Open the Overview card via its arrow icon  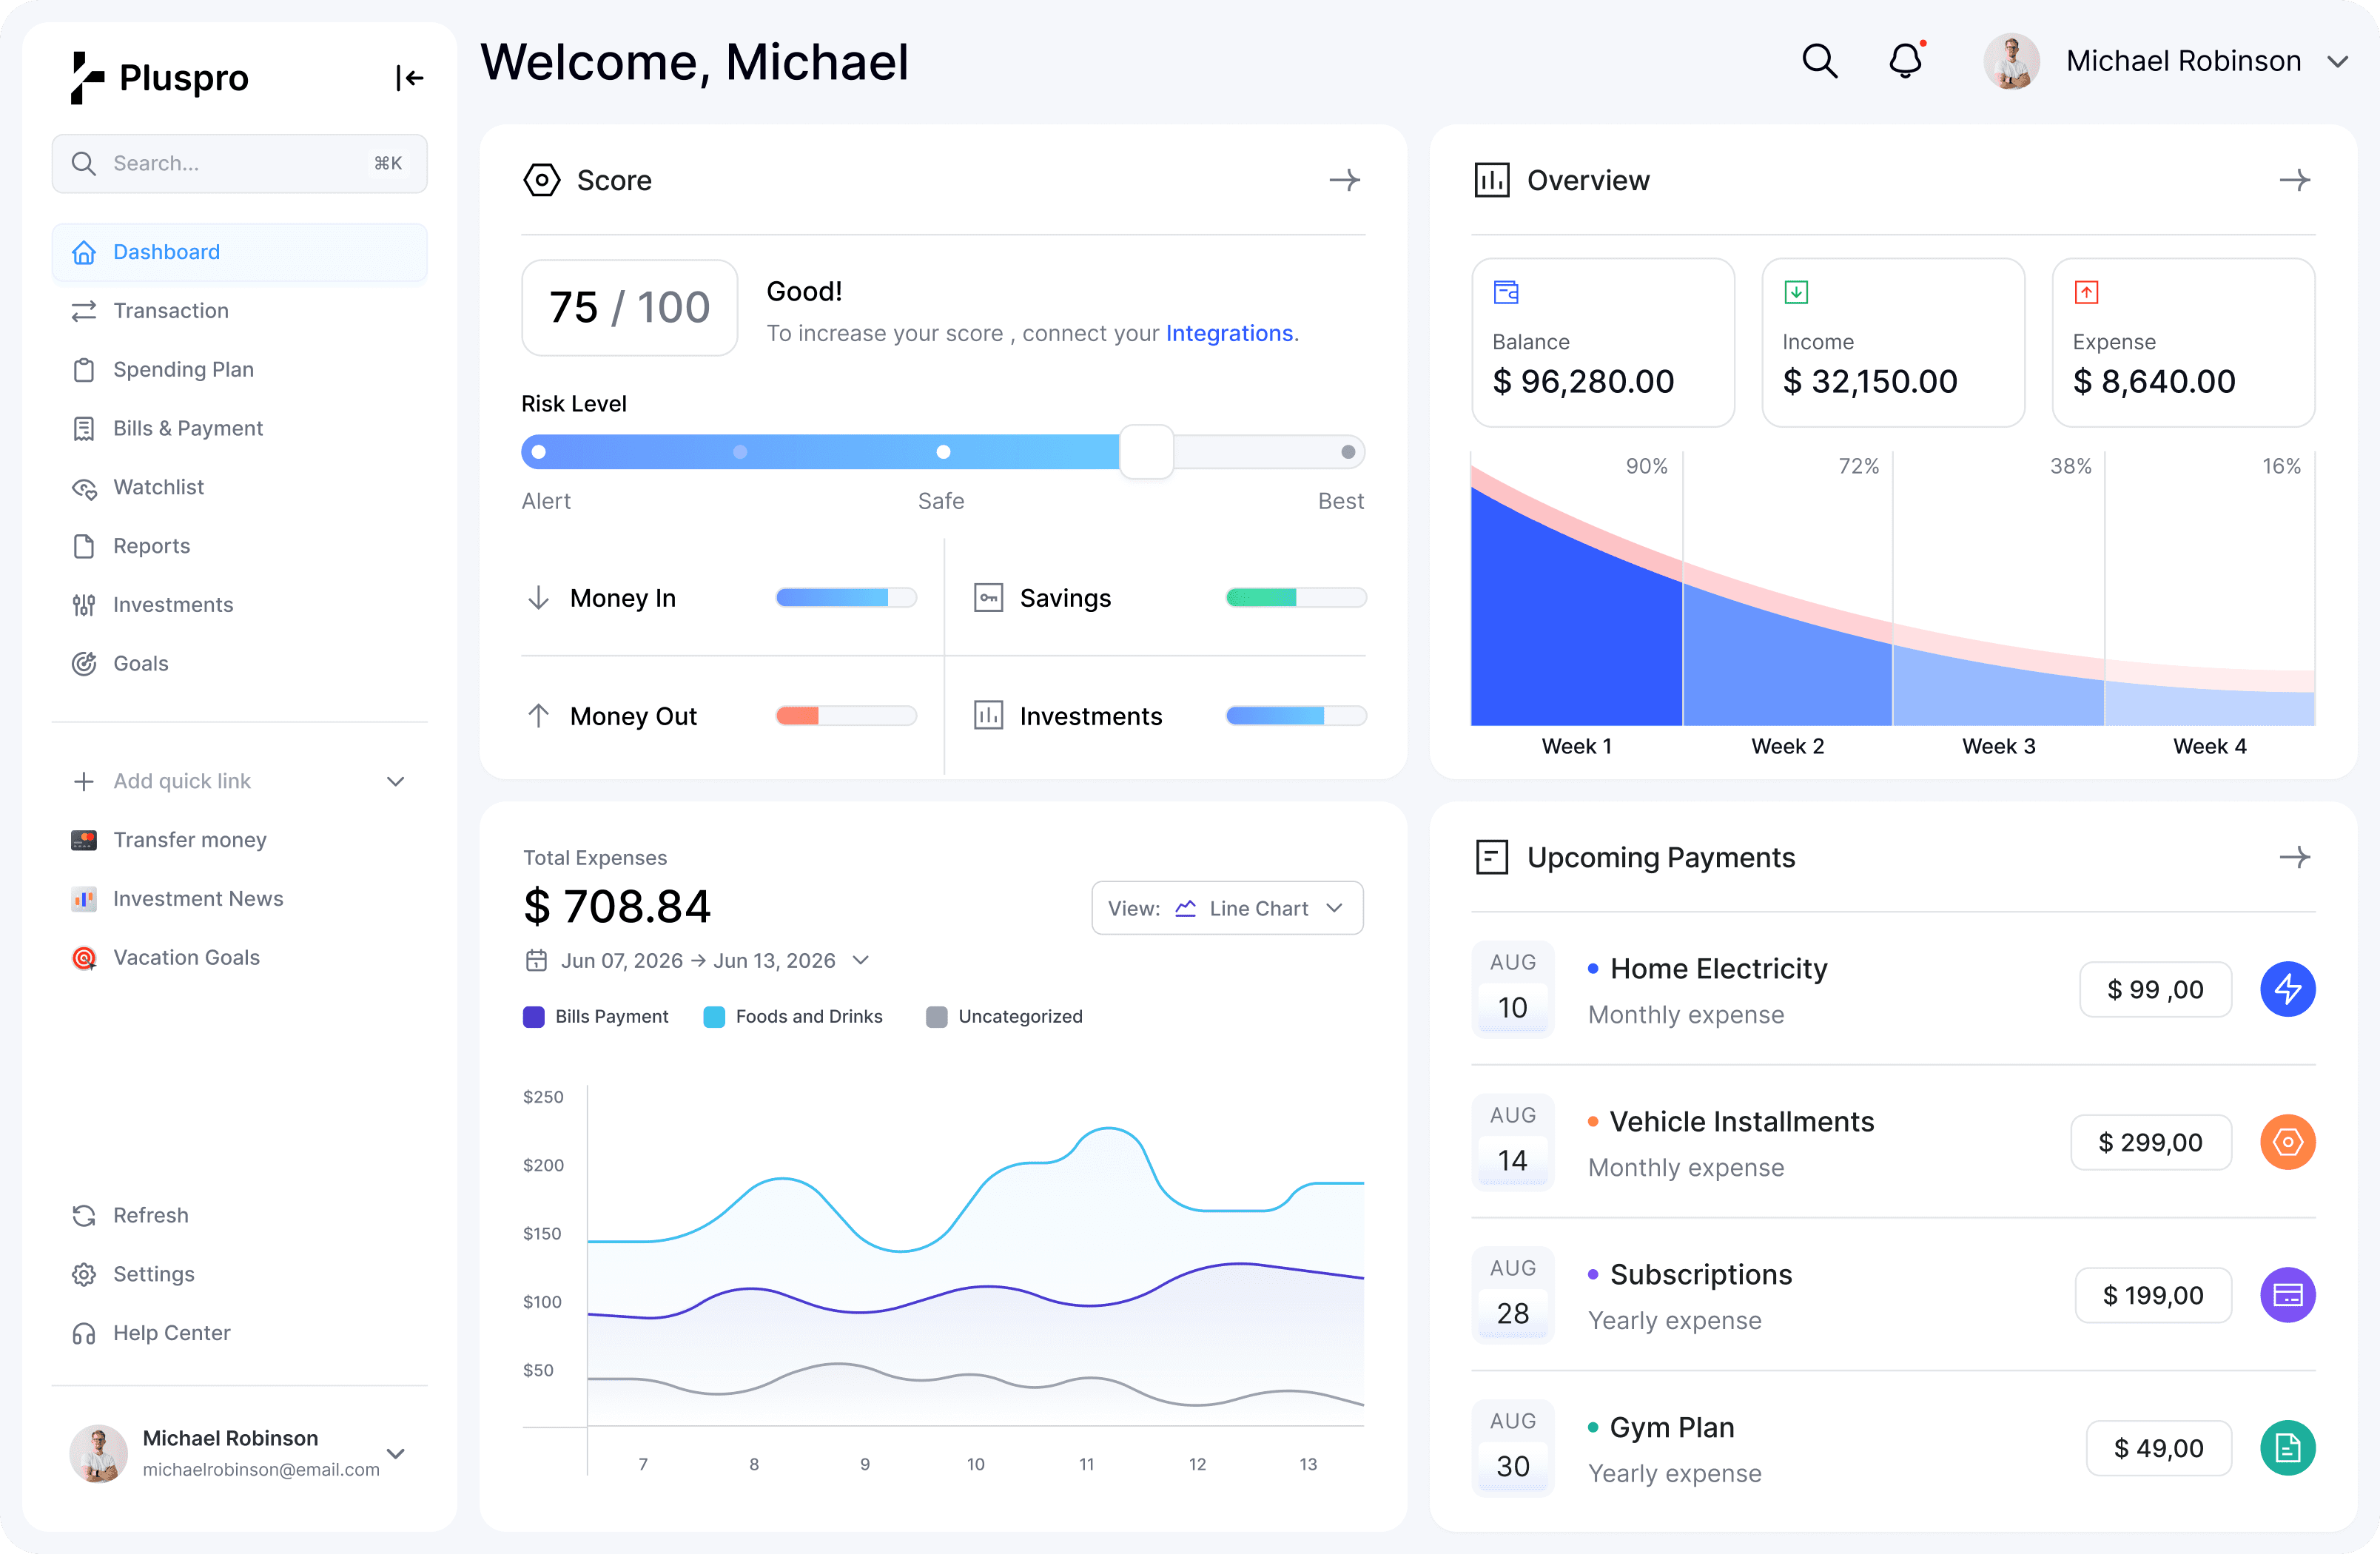2297,180
